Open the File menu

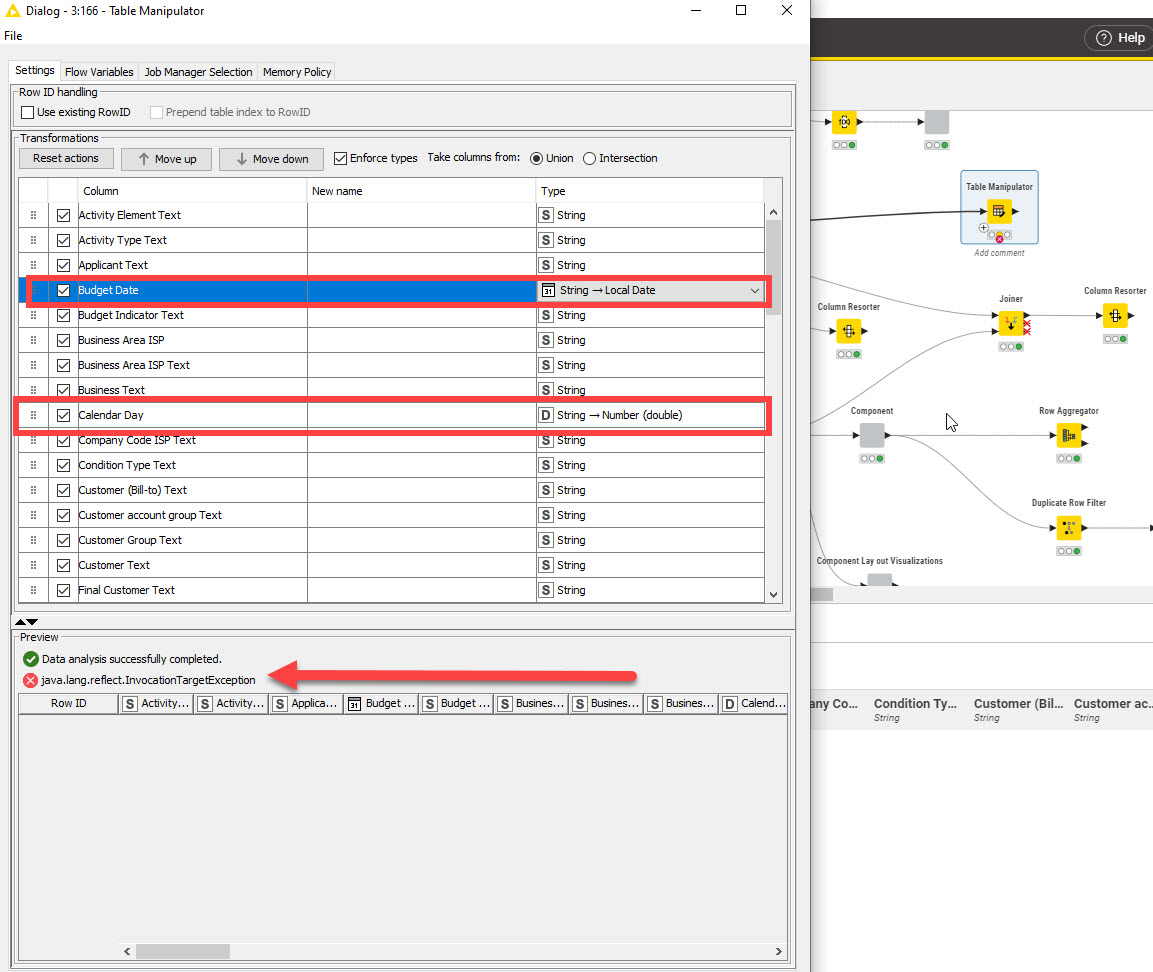(x=13, y=35)
